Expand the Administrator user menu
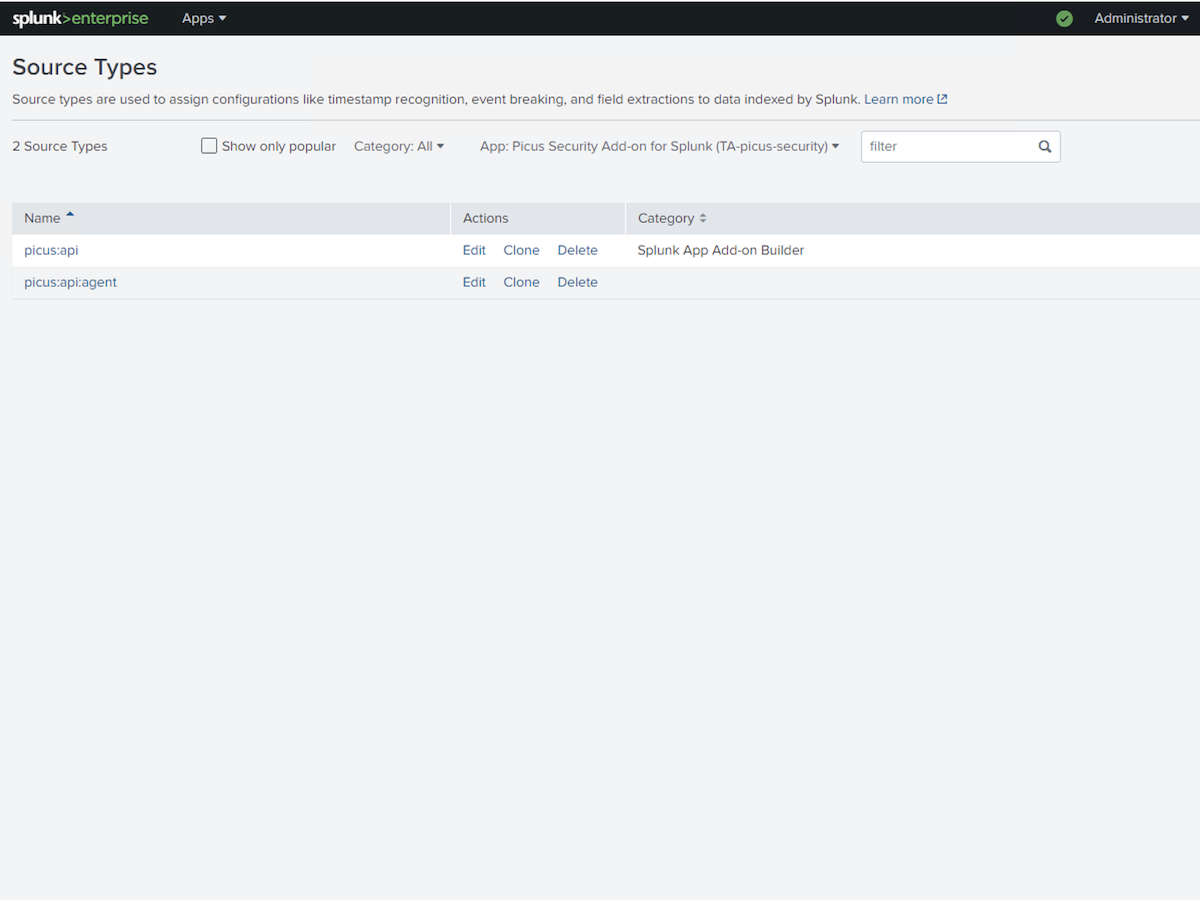1200x900 pixels. [1141, 18]
